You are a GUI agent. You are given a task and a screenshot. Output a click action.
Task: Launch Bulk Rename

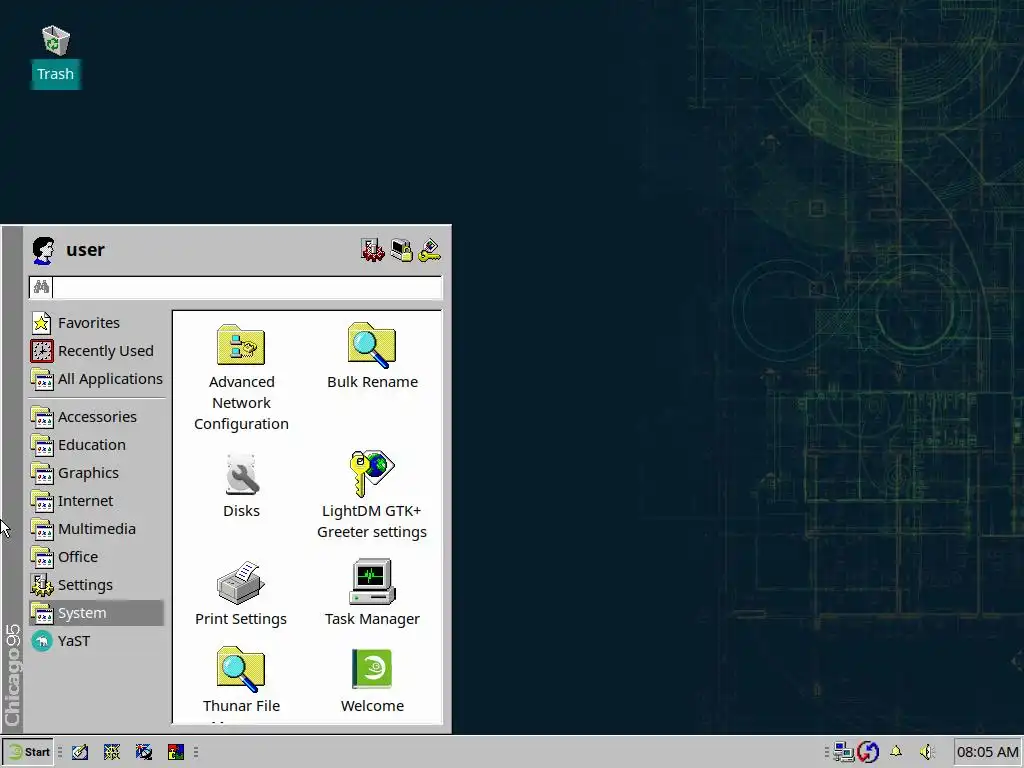point(372,357)
